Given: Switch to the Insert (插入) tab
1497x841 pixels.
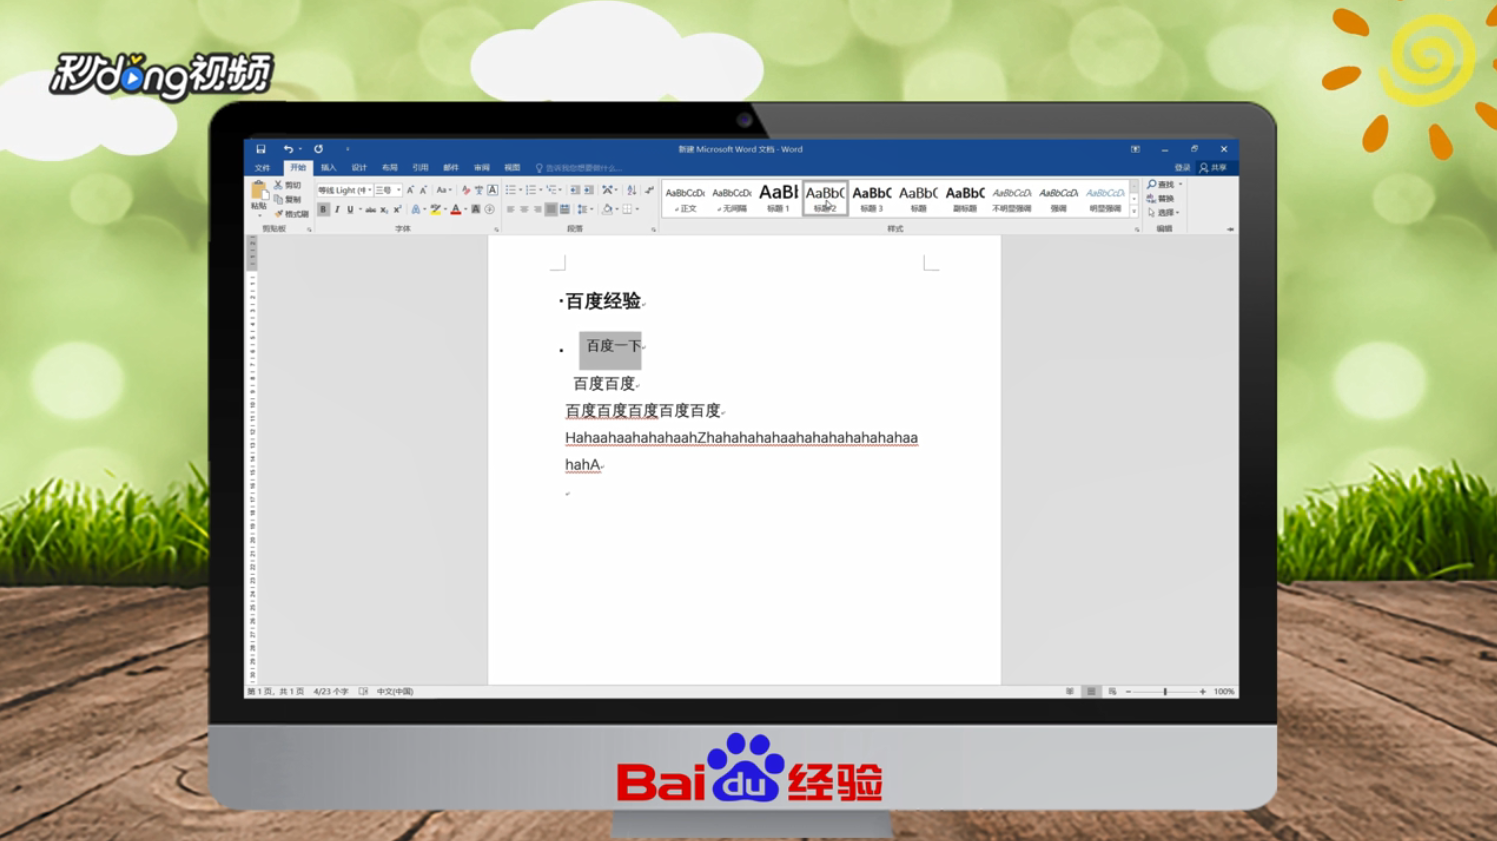Looking at the screenshot, I should [x=328, y=168].
